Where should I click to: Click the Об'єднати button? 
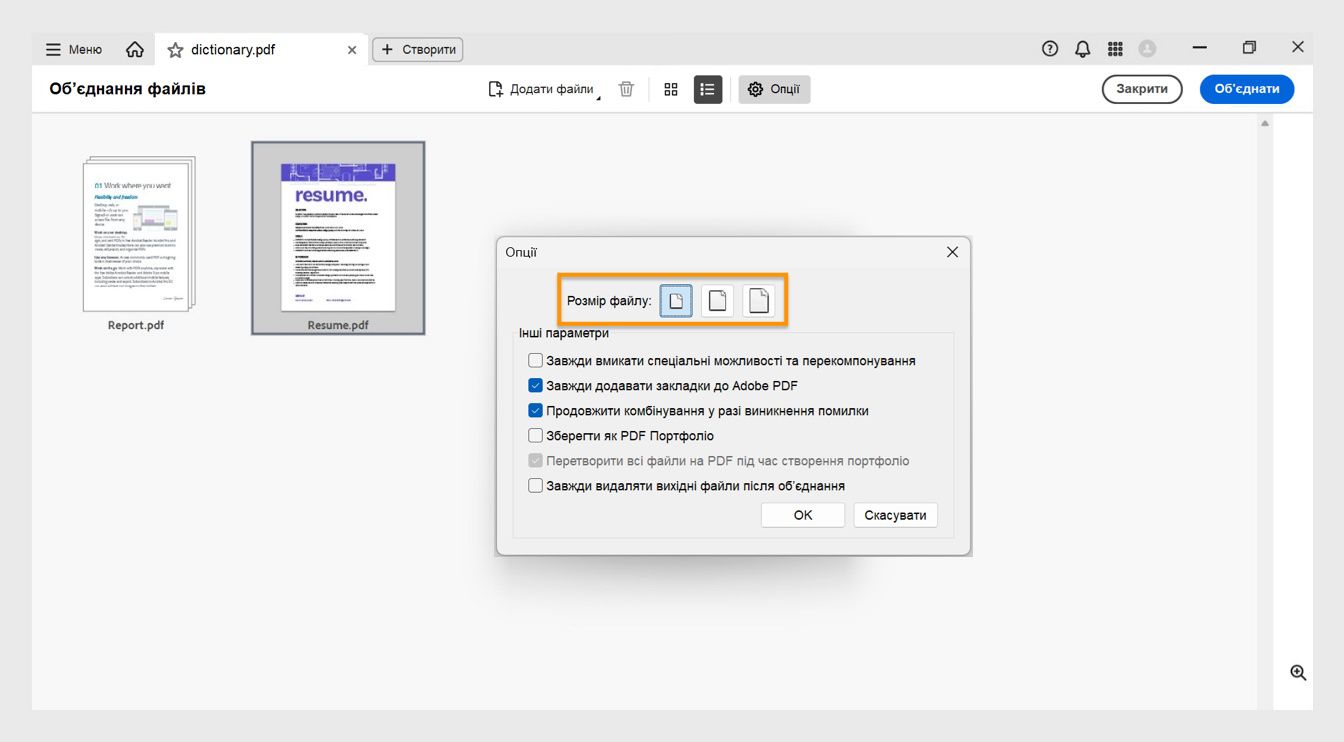coord(1247,89)
